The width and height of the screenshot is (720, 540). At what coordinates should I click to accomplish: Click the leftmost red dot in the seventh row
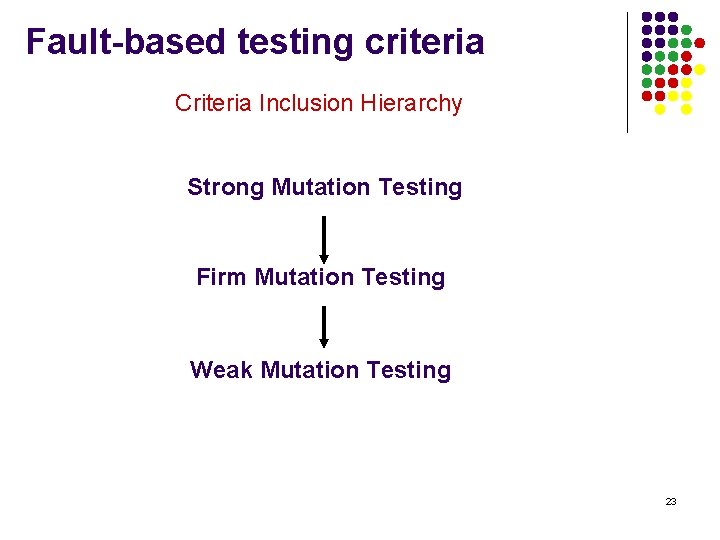[647, 96]
